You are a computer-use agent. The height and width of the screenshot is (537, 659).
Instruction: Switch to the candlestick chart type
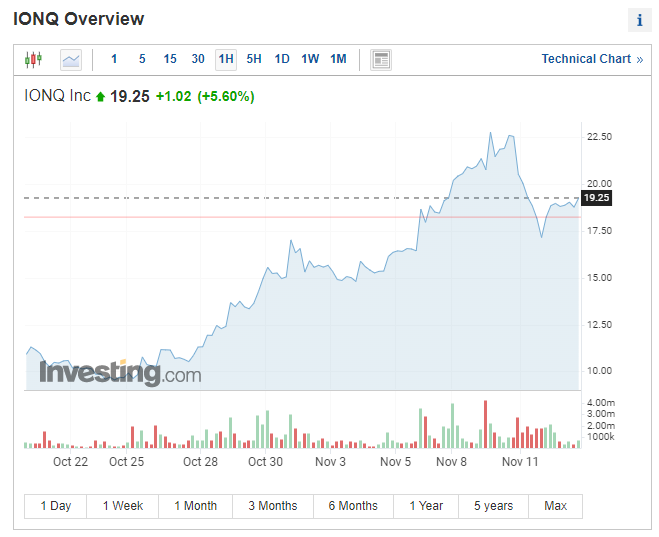point(33,60)
